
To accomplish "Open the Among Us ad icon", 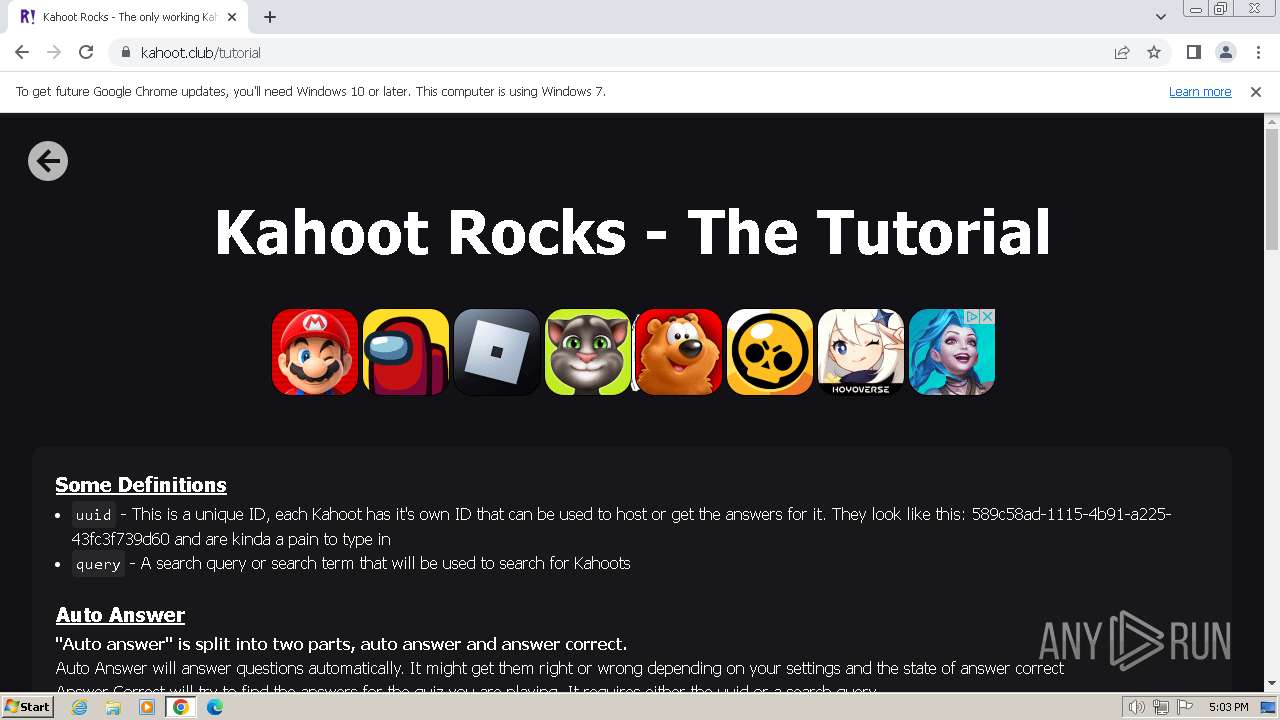I will [x=406, y=352].
